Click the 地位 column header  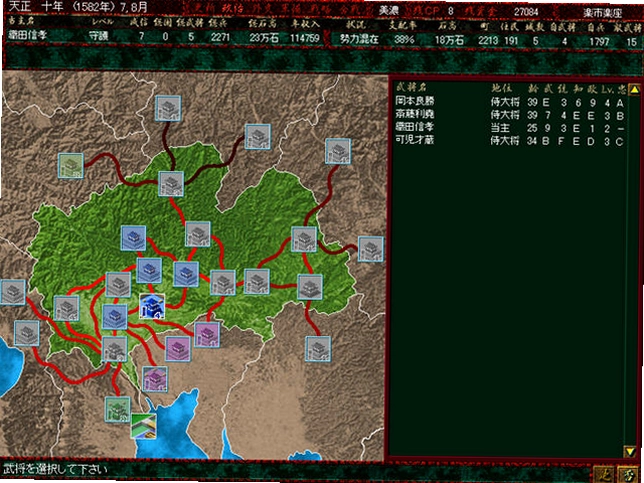pos(501,88)
